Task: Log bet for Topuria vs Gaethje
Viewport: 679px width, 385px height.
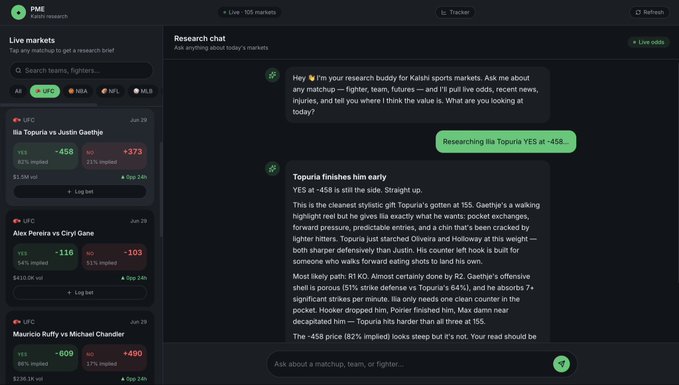Action: coord(80,191)
